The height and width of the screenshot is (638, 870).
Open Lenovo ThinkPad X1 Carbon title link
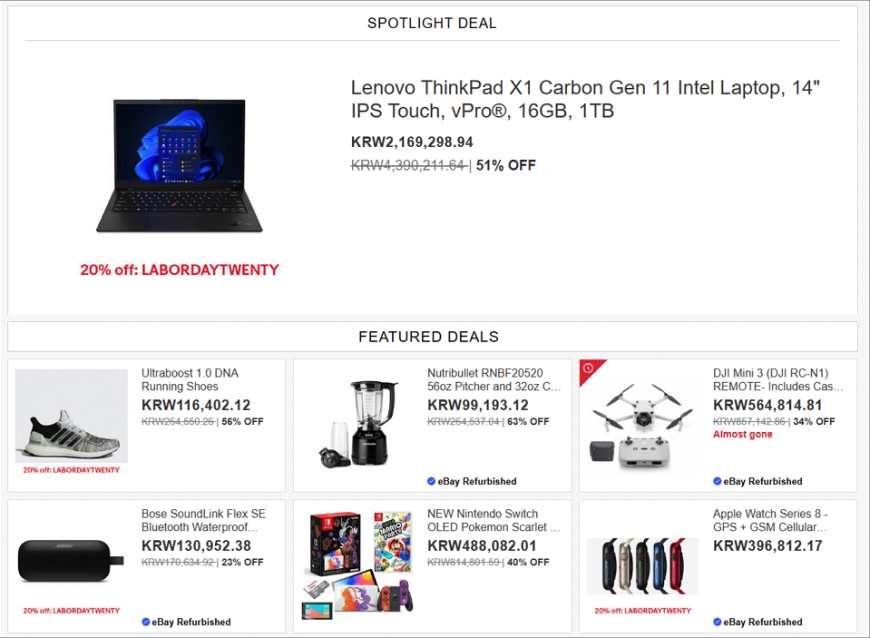coord(585,99)
